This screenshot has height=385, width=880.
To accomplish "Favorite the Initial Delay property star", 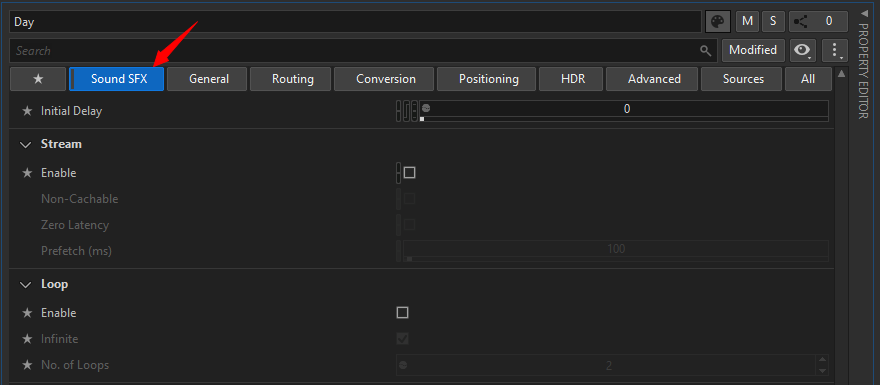I will pyautogui.click(x=26, y=111).
